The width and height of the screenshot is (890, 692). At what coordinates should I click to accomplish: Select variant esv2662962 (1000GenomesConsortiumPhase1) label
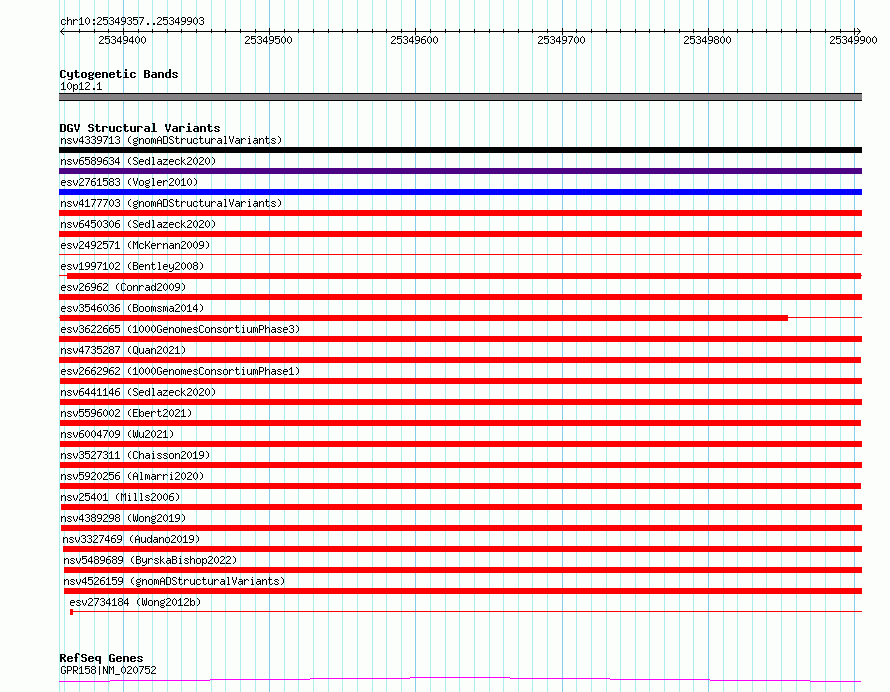[180, 371]
